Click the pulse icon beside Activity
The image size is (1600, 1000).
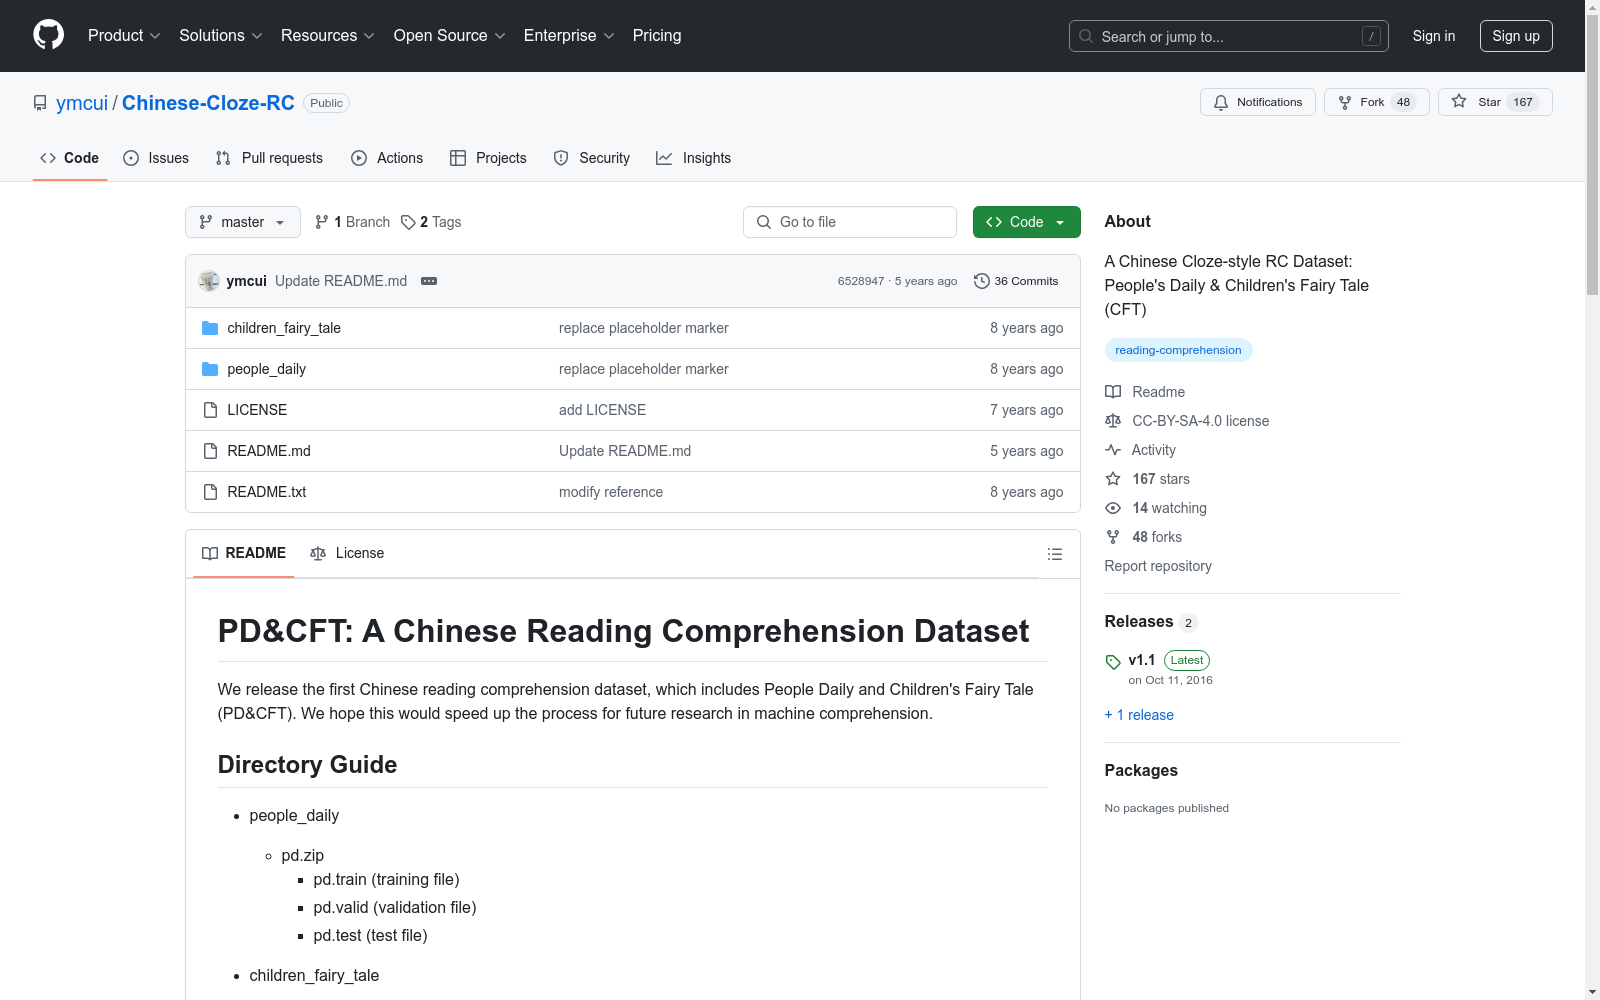pos(1113,450)
